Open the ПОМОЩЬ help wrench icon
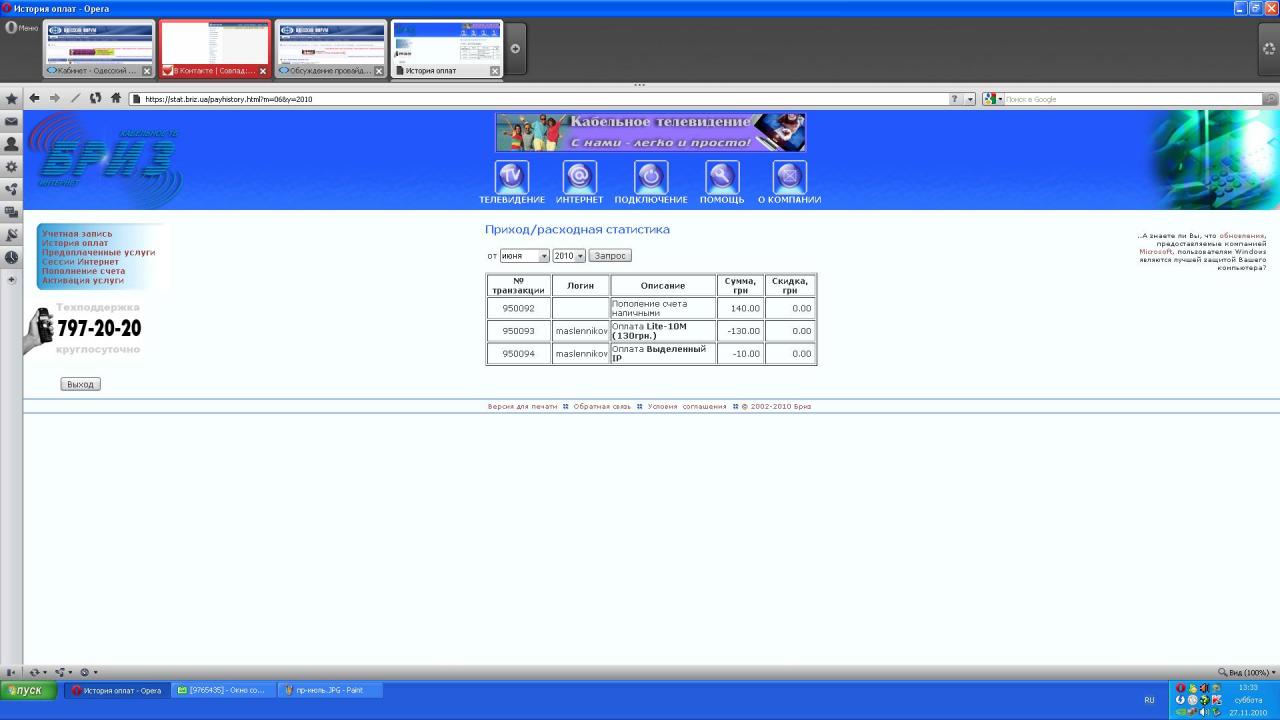Image resolution: width=1280 pixels, height=720 pixels. pos(722,177)
